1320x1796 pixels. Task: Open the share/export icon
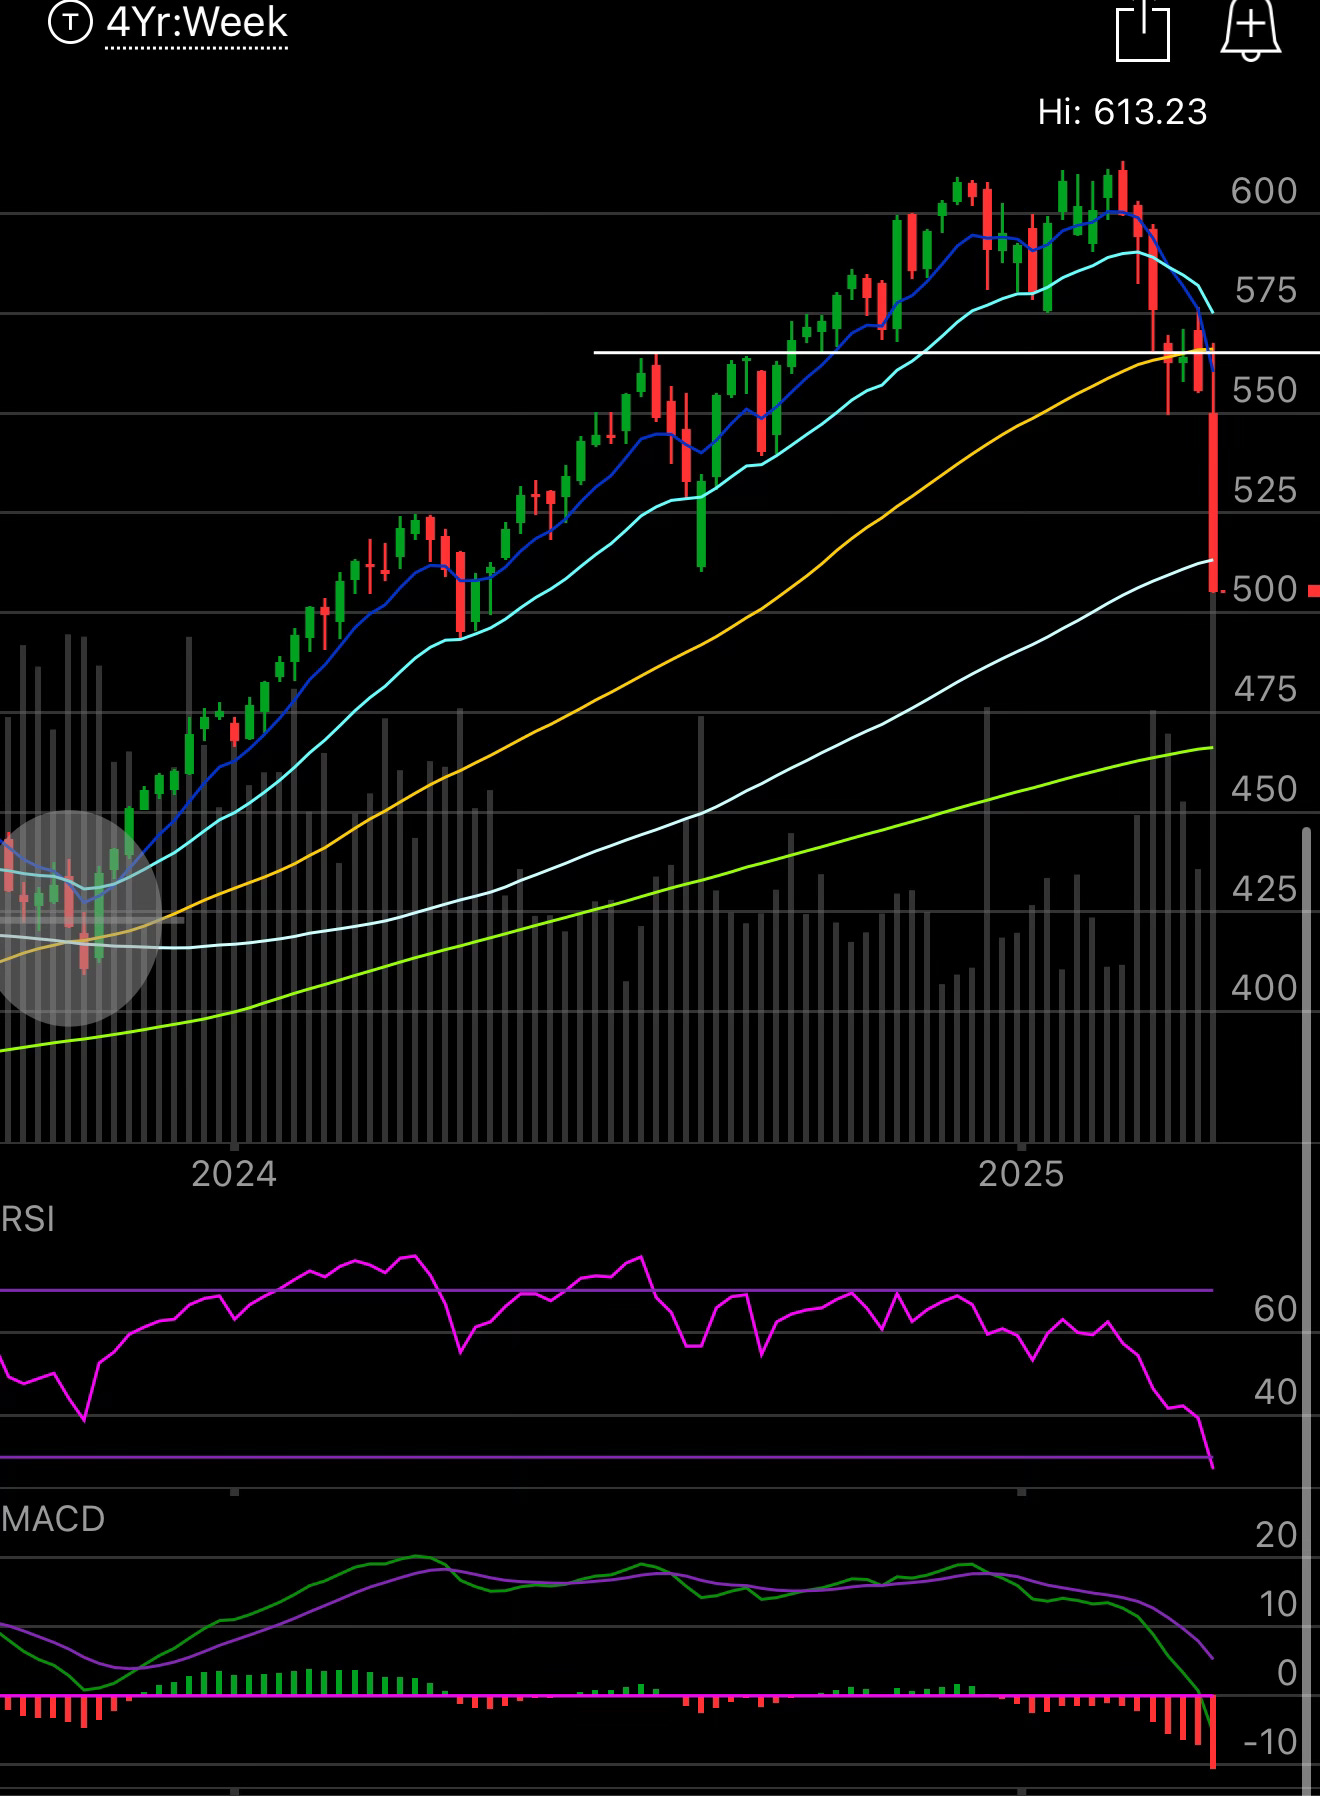click(1142, 30)
